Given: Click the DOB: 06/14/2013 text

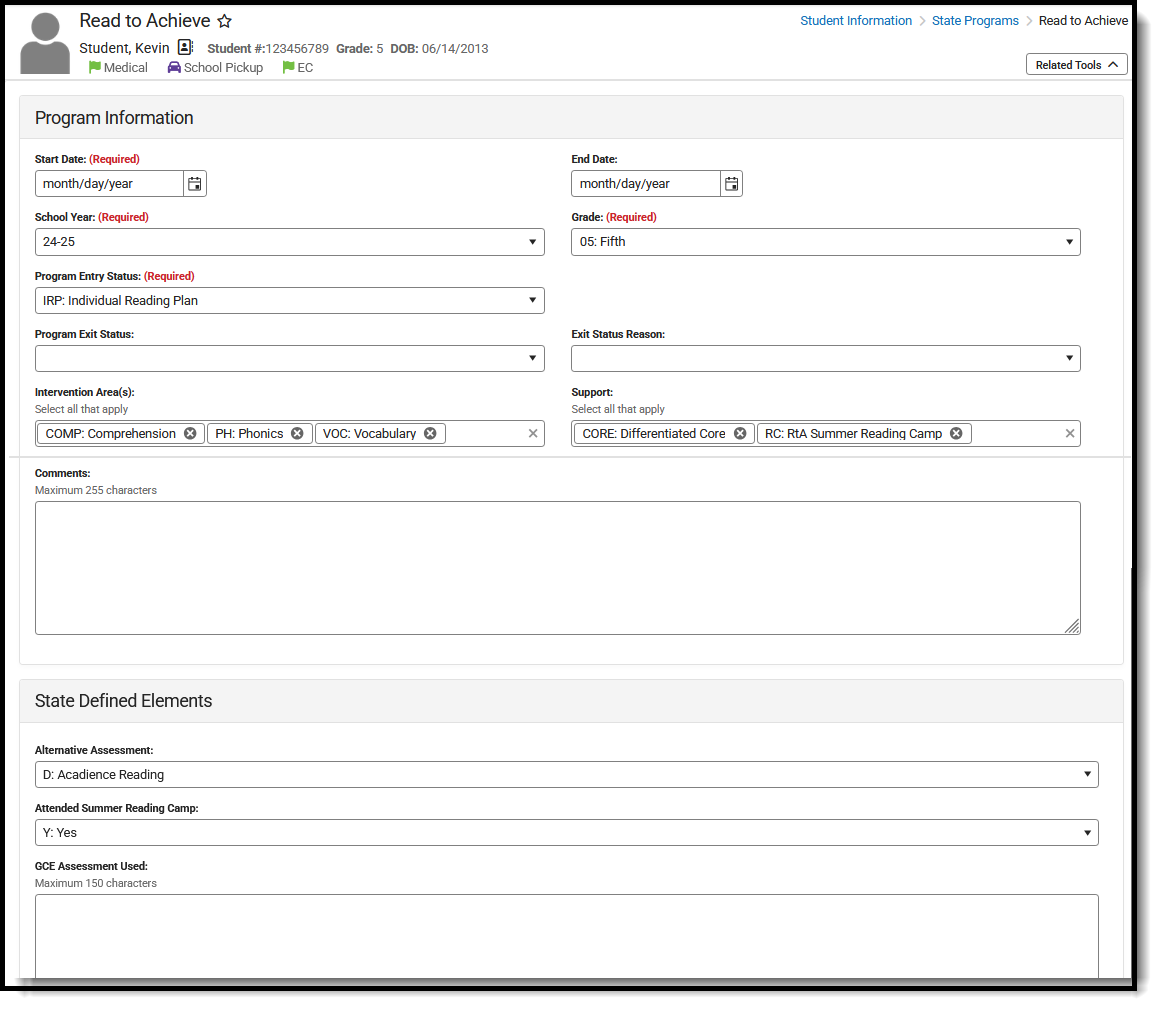Looking at the screenshot, I should tap(439, 49).
